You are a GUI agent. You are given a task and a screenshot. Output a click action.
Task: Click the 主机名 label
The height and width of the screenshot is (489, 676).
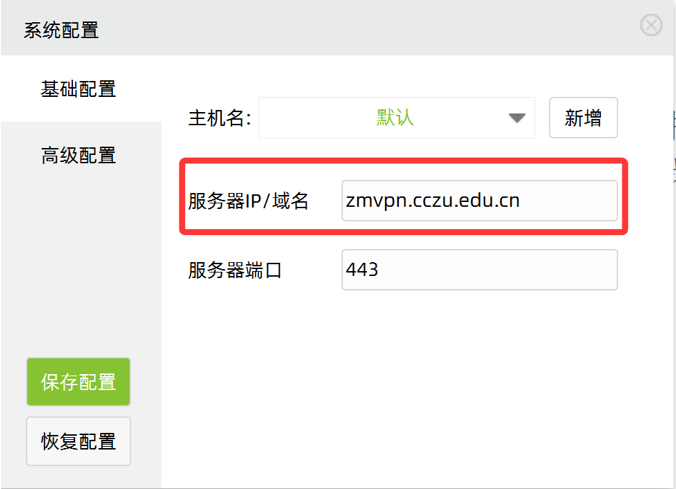(219, 119)
